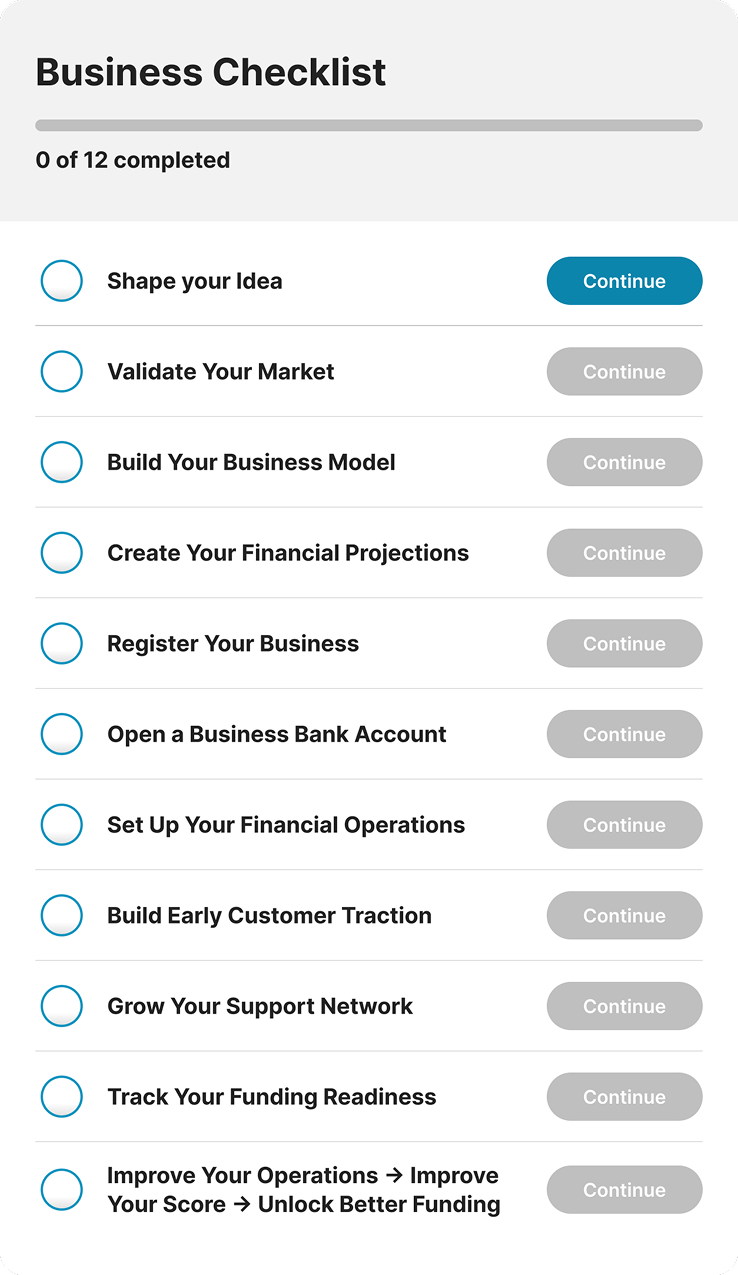Tick Set Up Your Financial Operations circle
The image size is (738, 1275).
[x=62, y=825]
